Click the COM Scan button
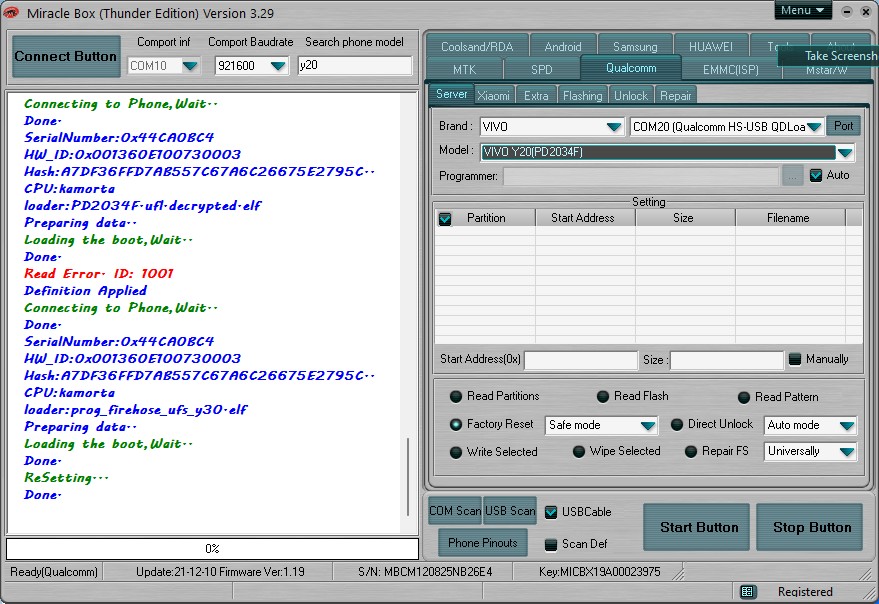 click(455, 511)
